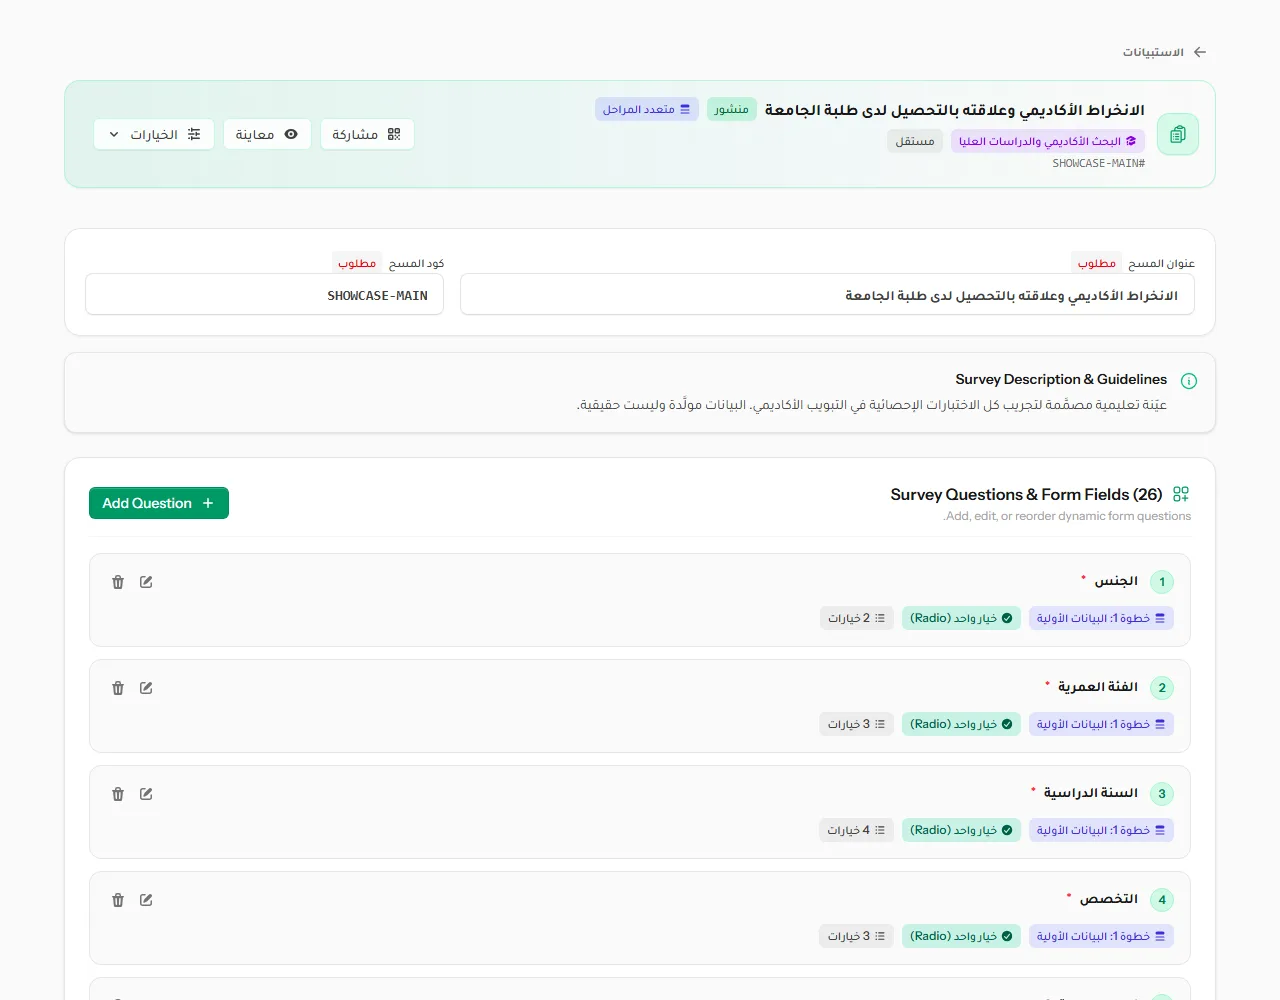Click the منشور published status badge
This screenshot has height=1000, width=1280.
pyautogui.click(x=732, y=109)
